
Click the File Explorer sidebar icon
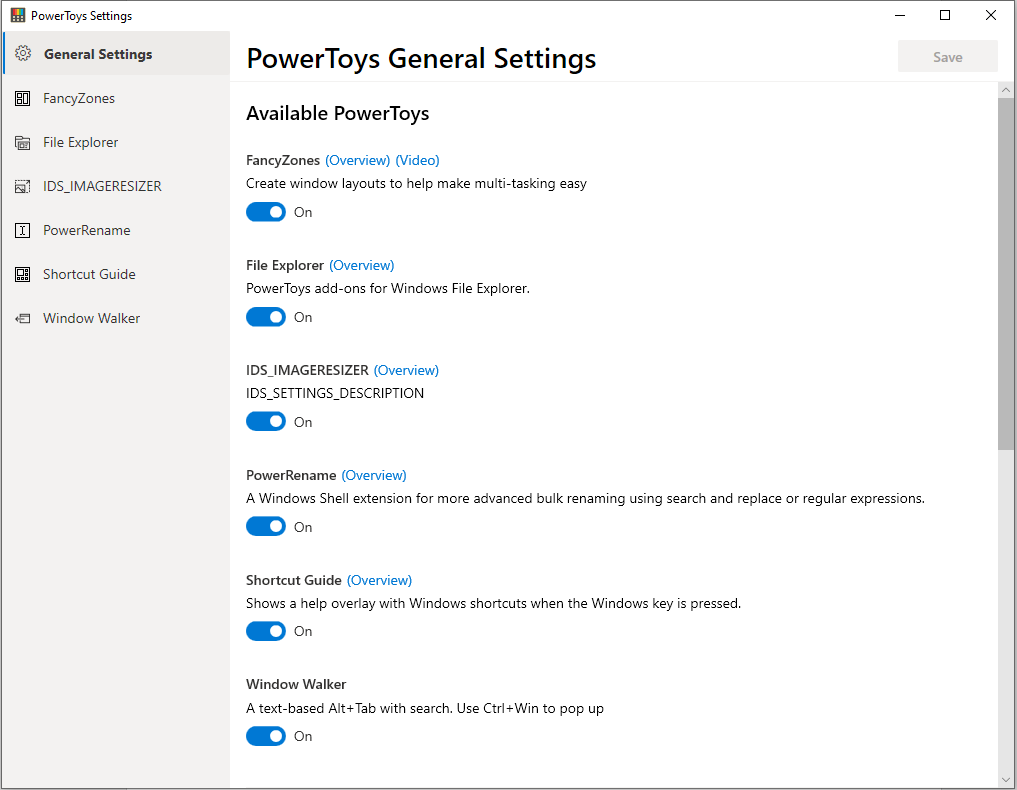pyautogui.click(x=23, y=143)
